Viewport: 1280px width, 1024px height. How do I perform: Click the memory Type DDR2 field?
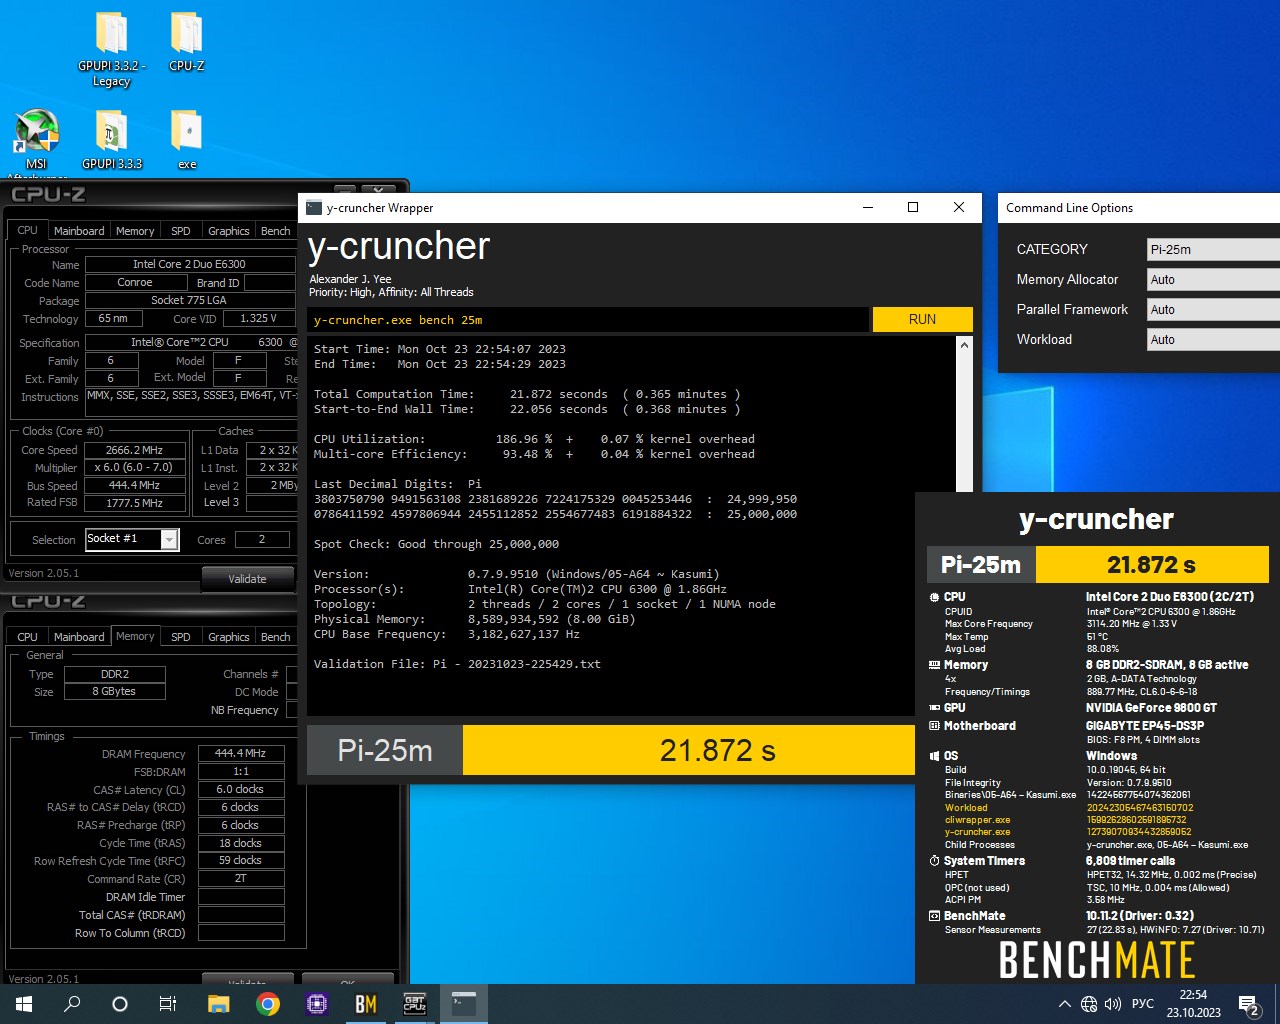pos(115,674)
